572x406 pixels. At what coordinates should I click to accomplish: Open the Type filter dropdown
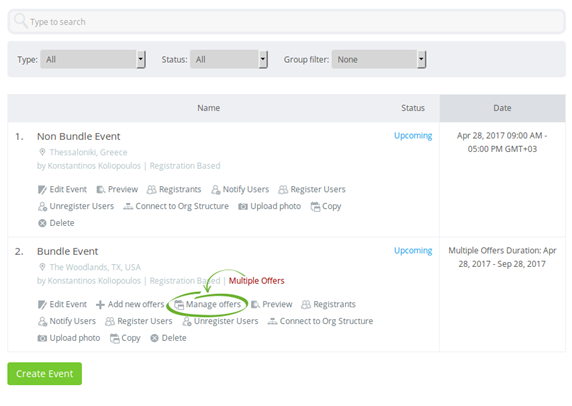pyautogui.click(x=93, y=59)
